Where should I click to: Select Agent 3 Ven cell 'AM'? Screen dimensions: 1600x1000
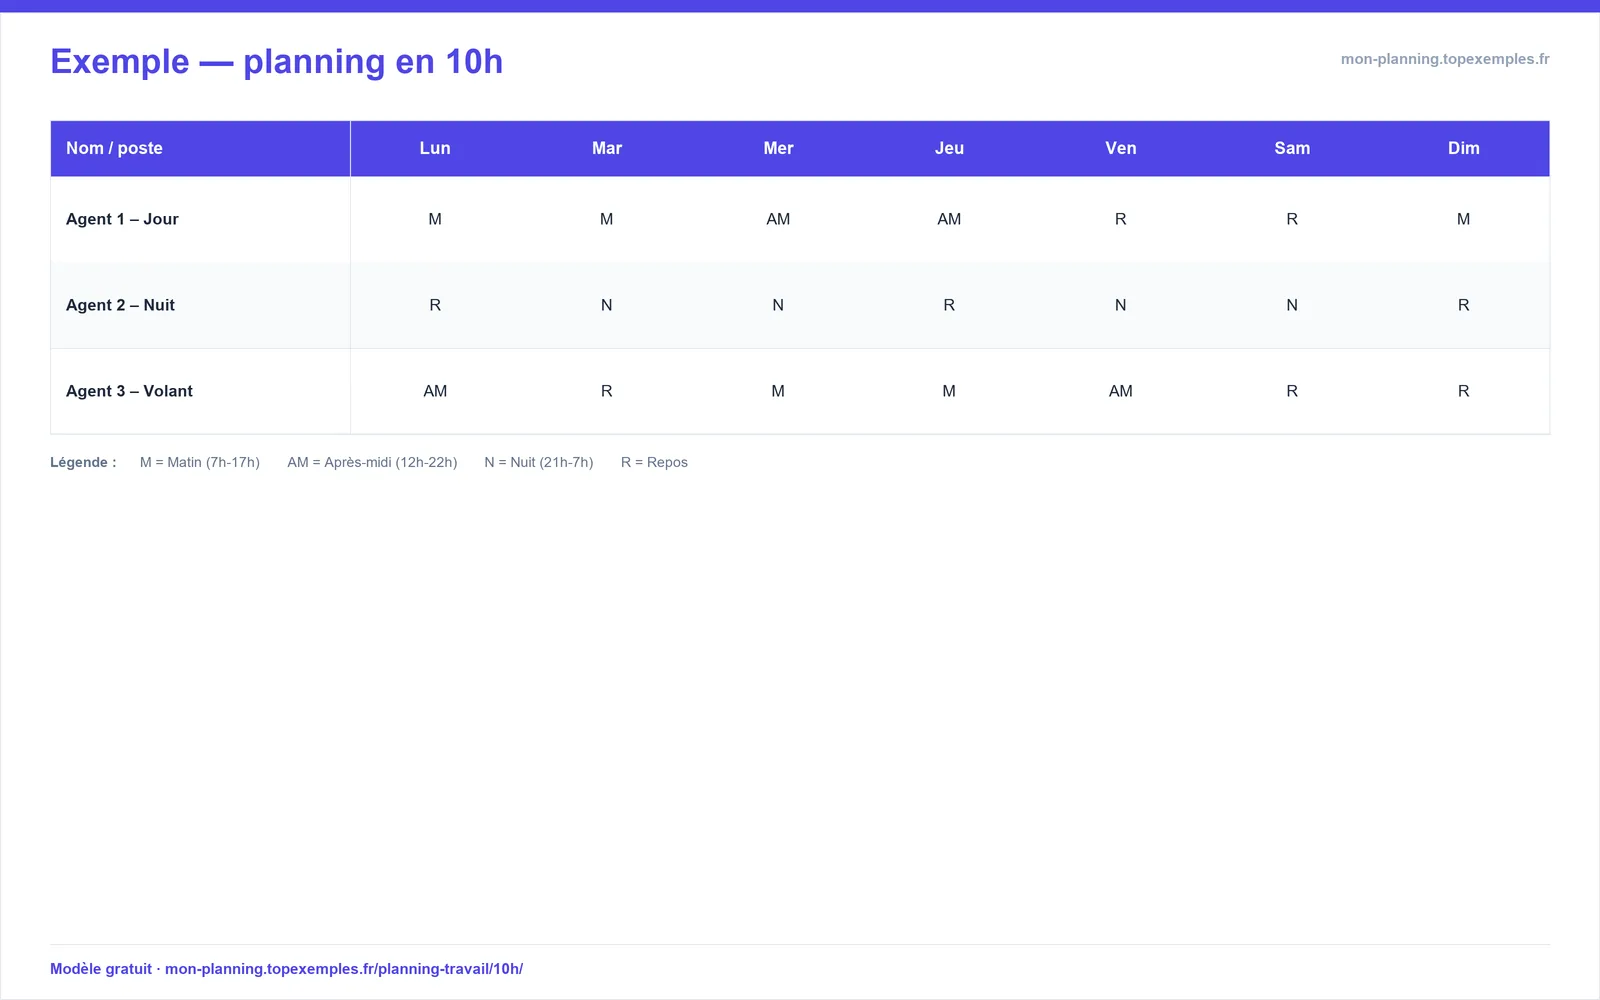click(1121, 391)
